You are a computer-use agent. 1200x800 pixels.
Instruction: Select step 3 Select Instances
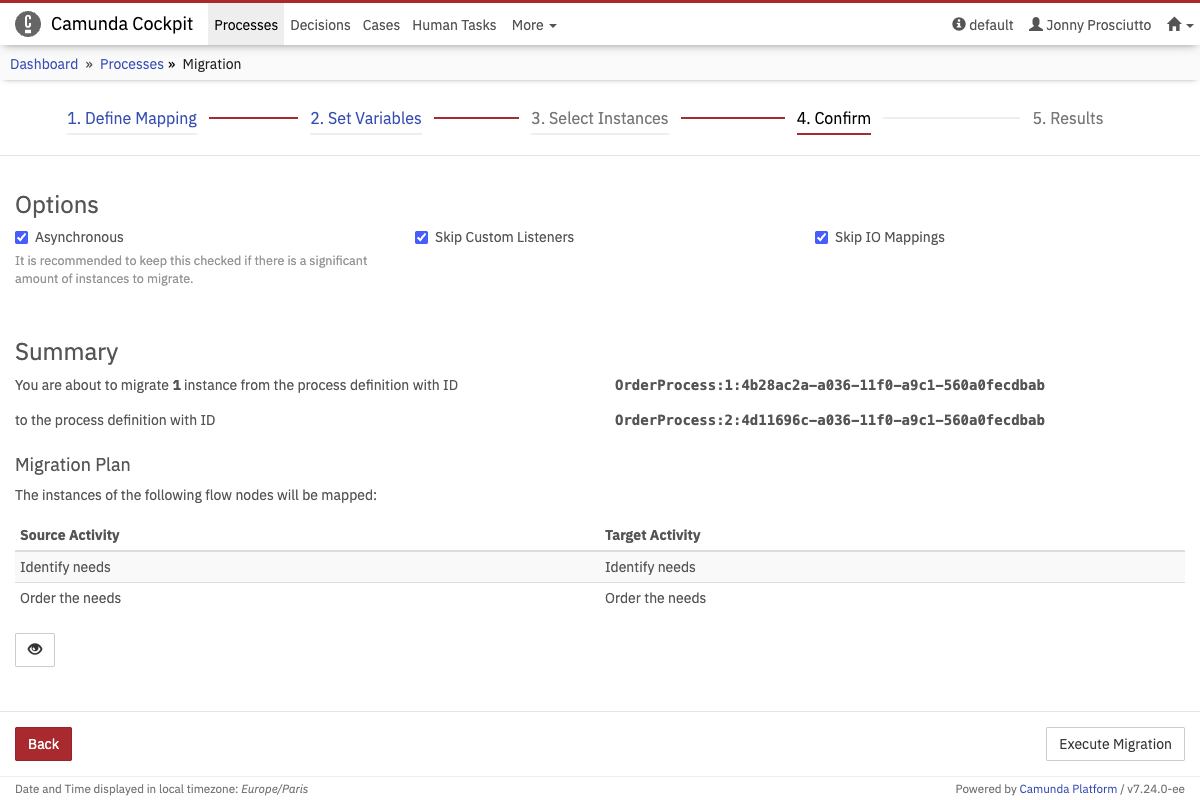(599, 118)
